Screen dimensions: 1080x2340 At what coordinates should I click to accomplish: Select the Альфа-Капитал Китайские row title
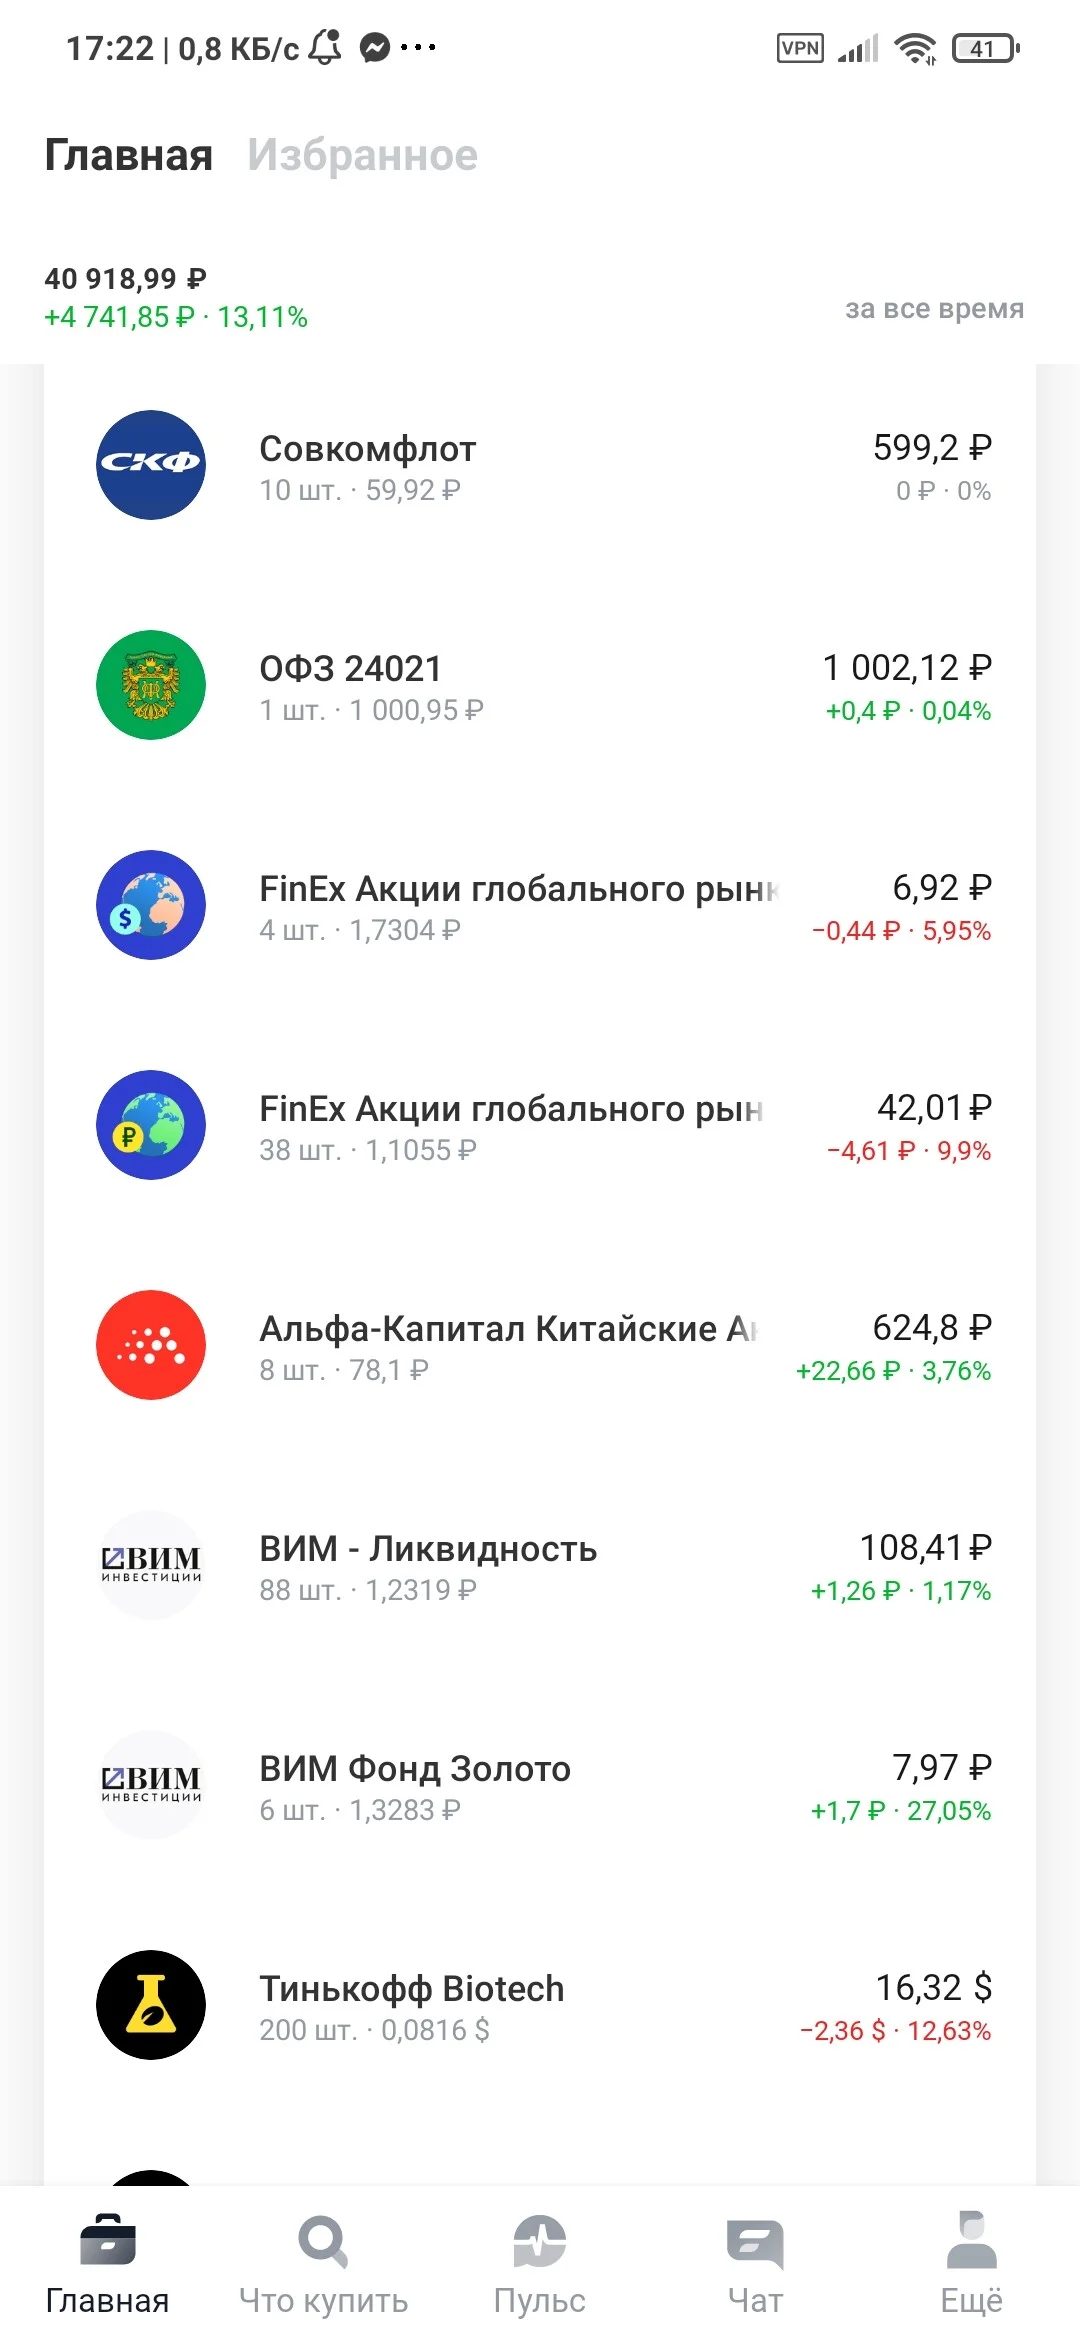click(x=509, y=1329)
